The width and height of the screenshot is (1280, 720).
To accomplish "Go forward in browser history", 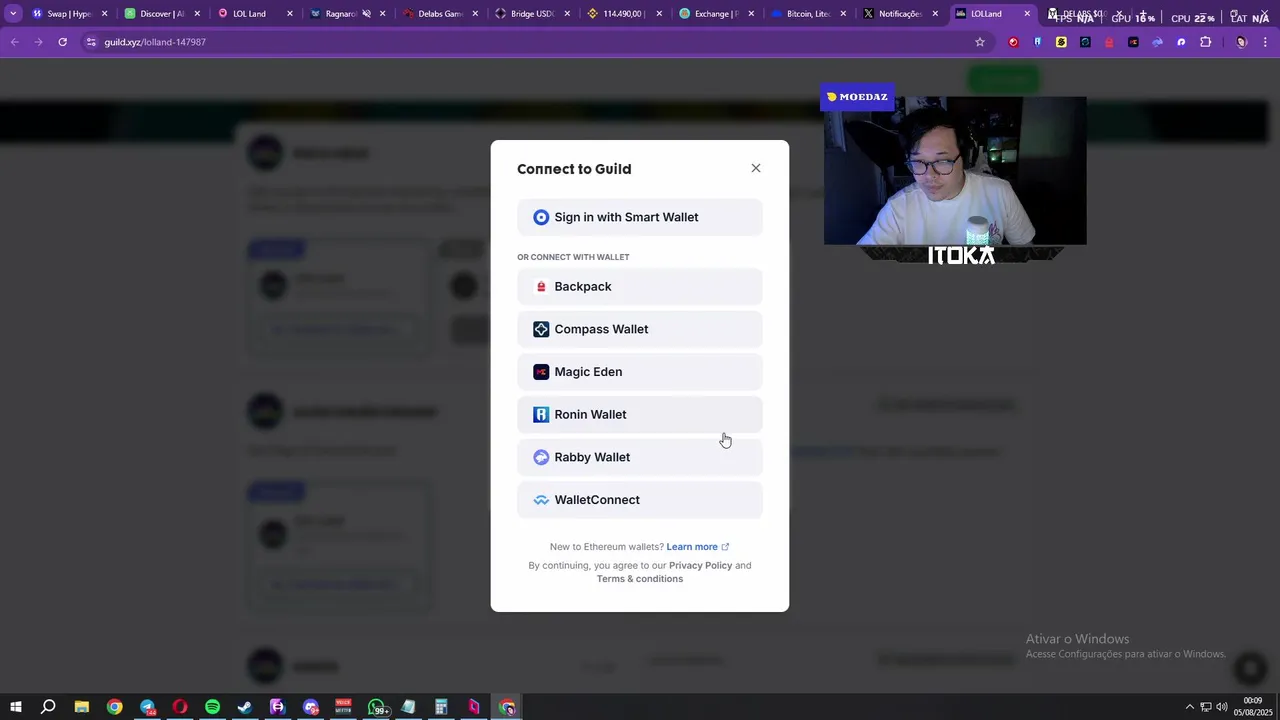I will [38, 42].
